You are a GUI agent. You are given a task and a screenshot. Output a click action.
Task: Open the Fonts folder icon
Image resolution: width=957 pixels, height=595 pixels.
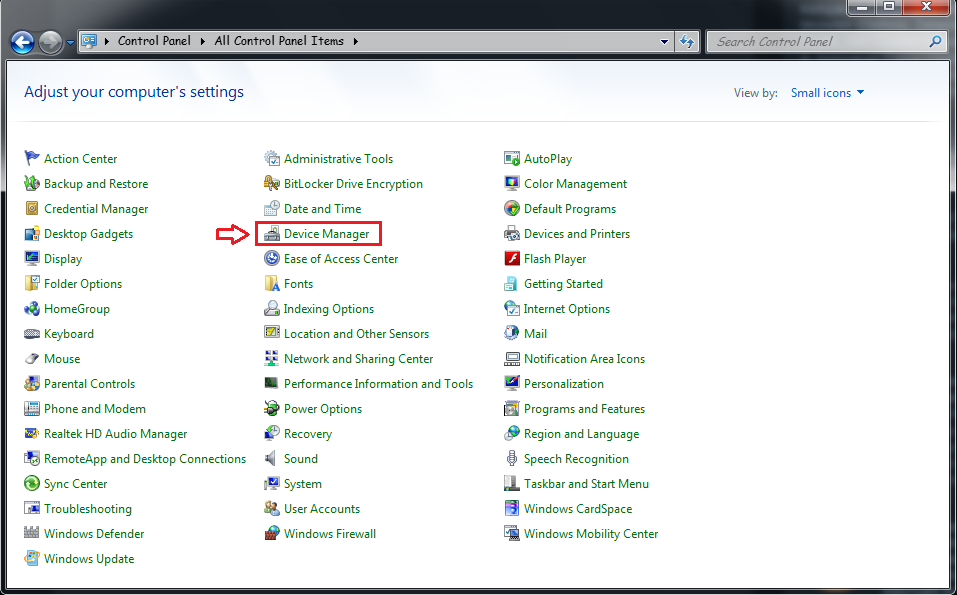click(x=272, y=284)
